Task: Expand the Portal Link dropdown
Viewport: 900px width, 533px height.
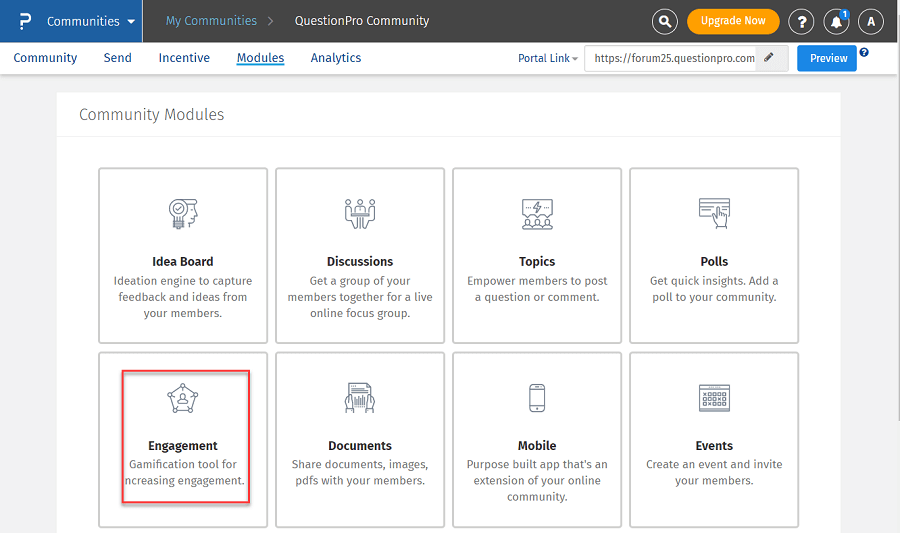Action: coord(548,58)
